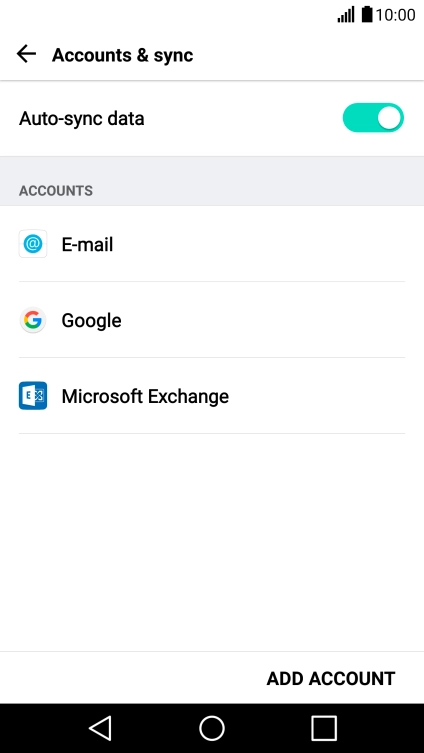The height and width of the screenshot is (753, 424).
Task: Open the Microsoft Exchange accounts entry
Action: pyautogui.click(x=212, y=396)
